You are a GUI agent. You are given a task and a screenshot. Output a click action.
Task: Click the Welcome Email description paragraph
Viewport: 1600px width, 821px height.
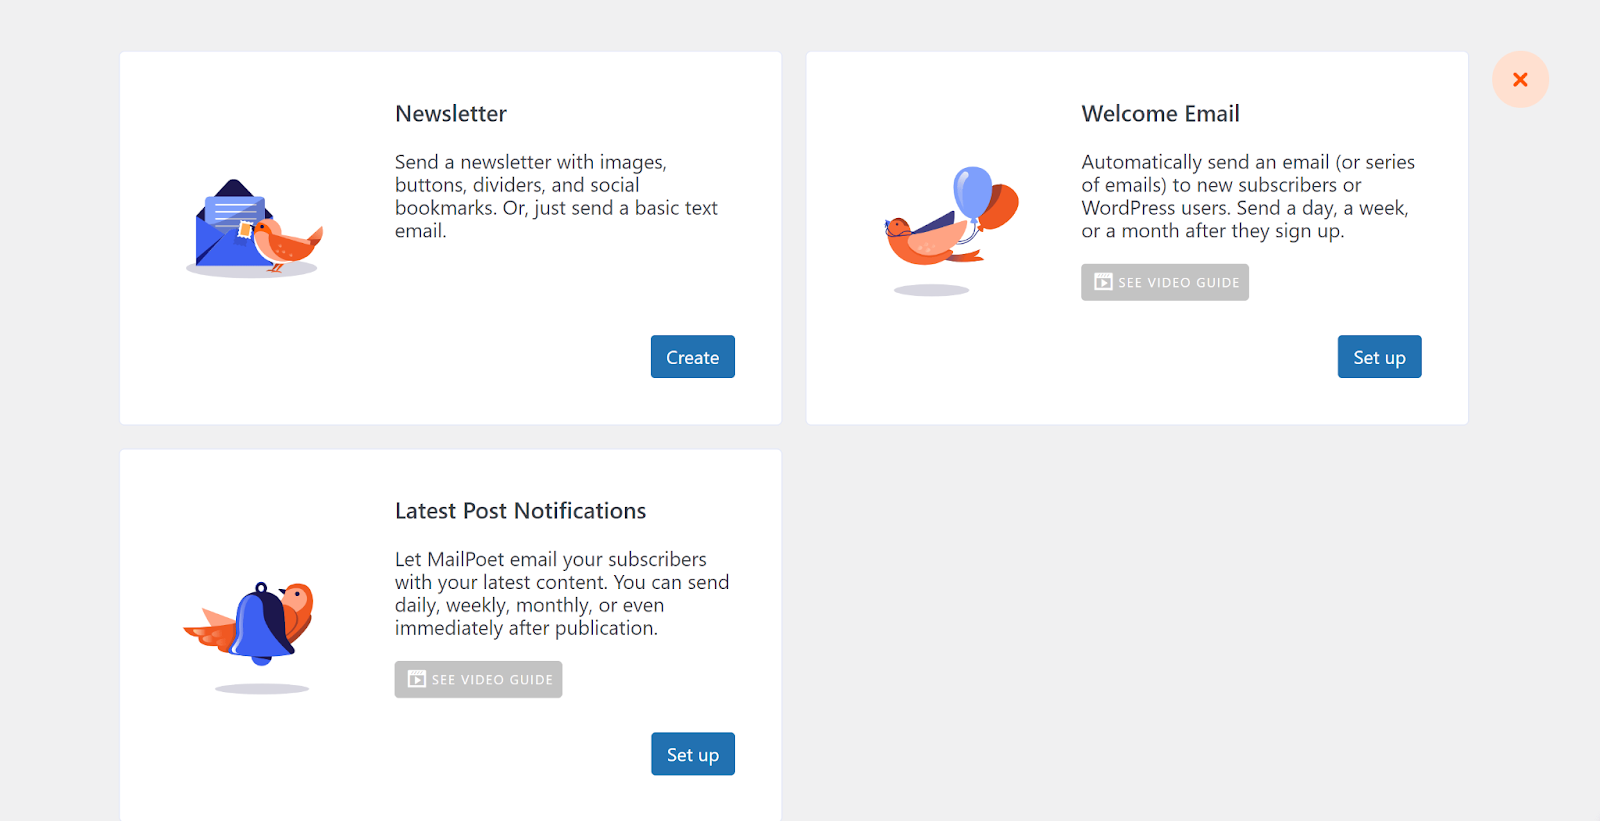coord(1247,196)
